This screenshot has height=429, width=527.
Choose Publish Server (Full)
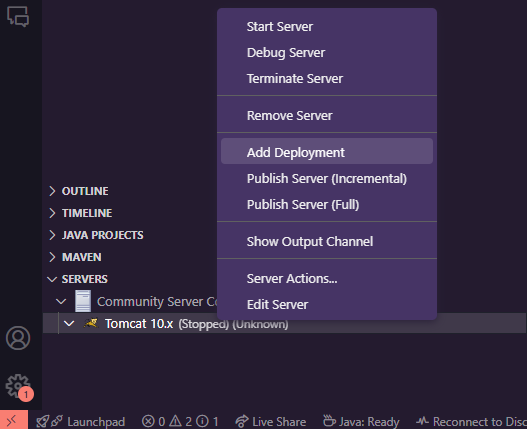(x=327, y=204)
